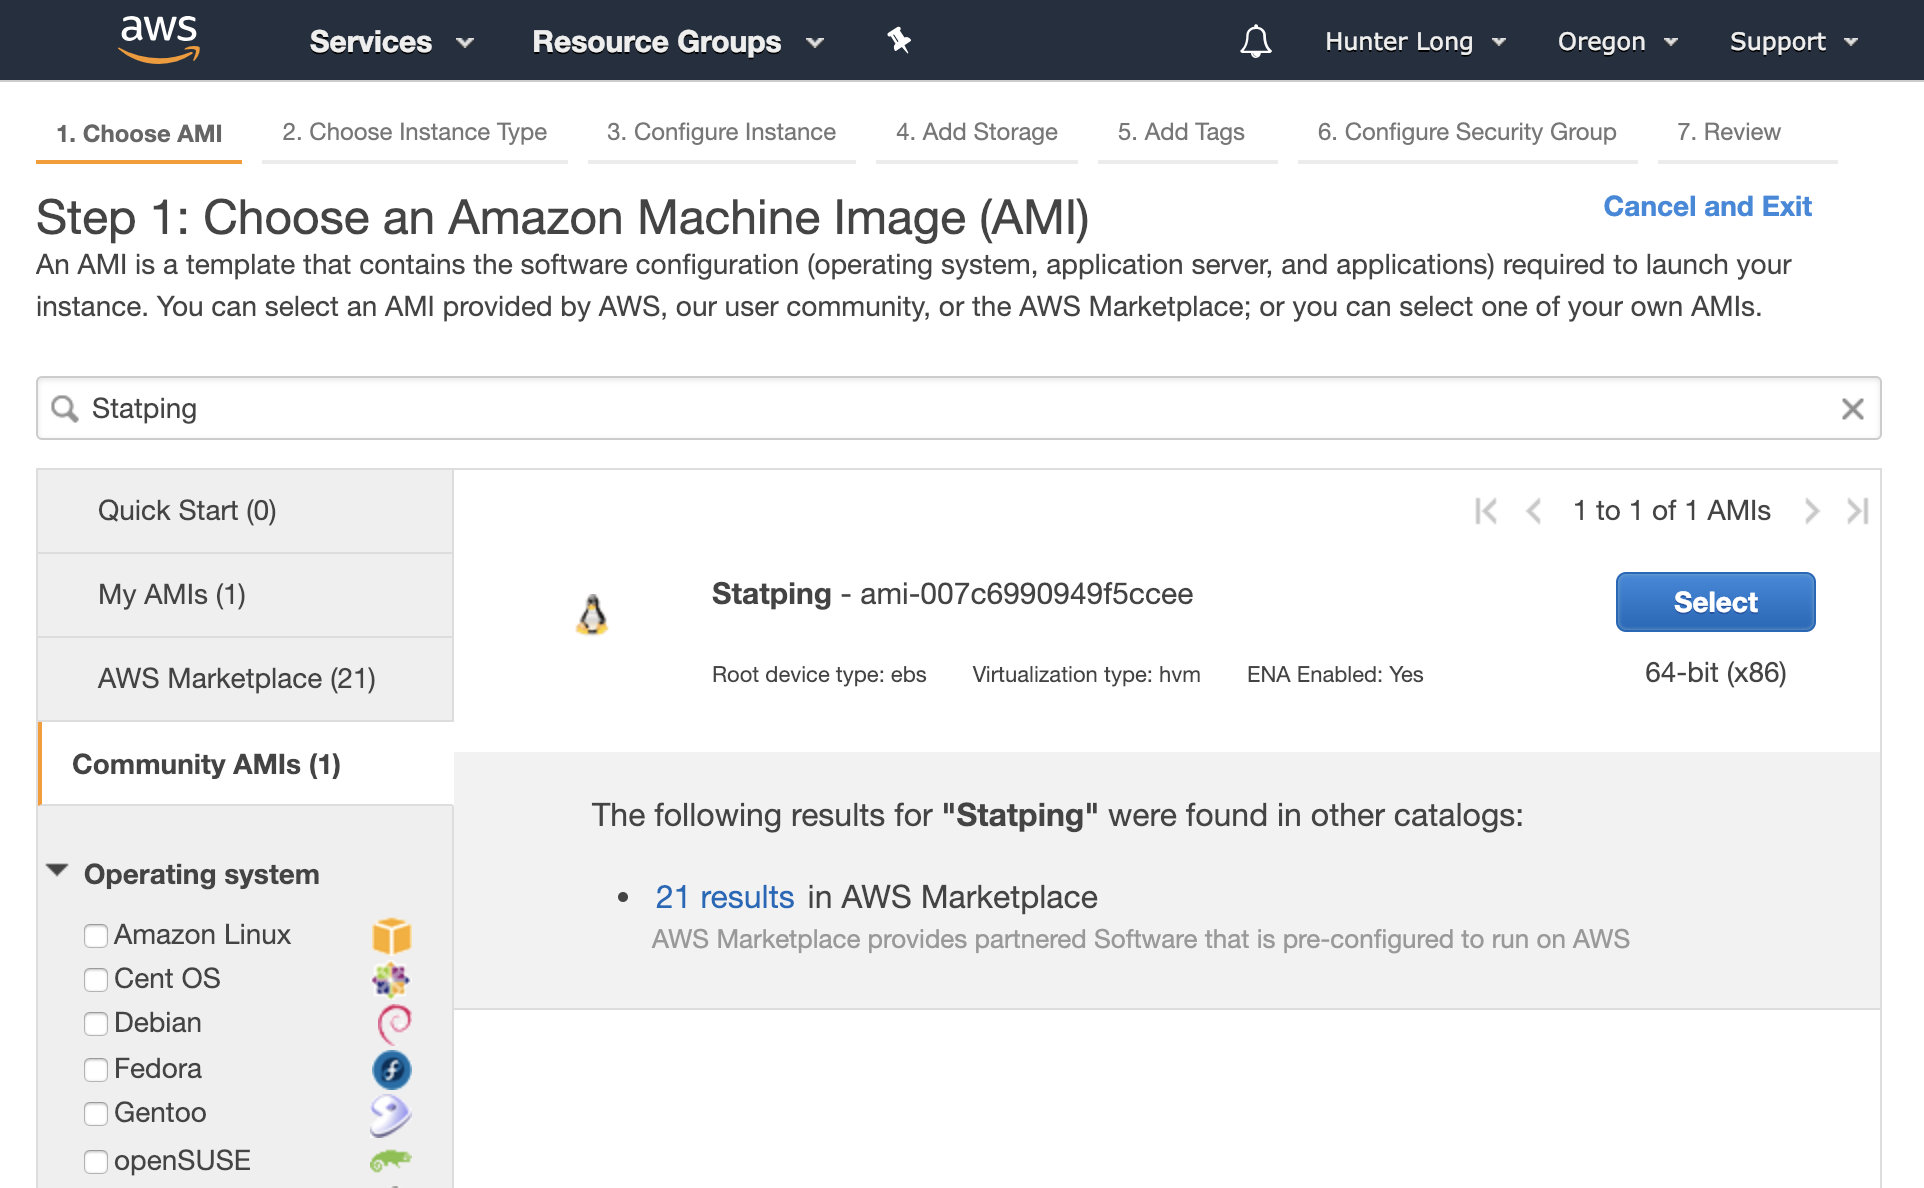This screenshot has width=1924, height=1188.
Task: Check the openSUSE filter
Action: click(x=96, y=1162)
